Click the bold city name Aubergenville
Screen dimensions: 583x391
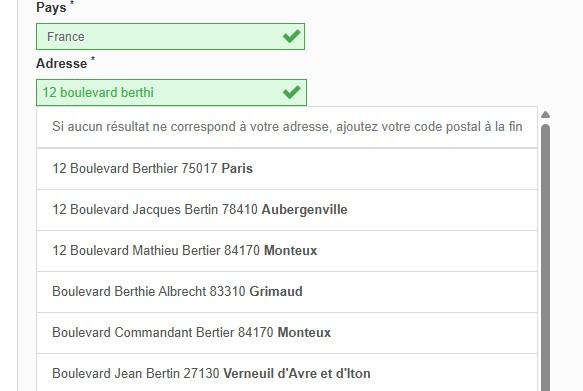point(305,210)
